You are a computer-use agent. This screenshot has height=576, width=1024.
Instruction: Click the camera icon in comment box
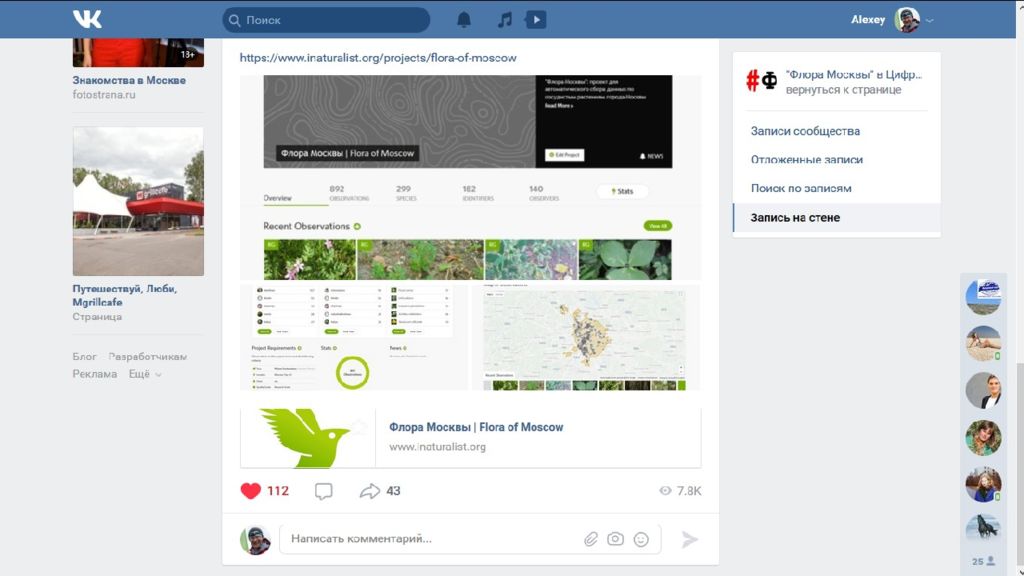(x=615, y=539)
